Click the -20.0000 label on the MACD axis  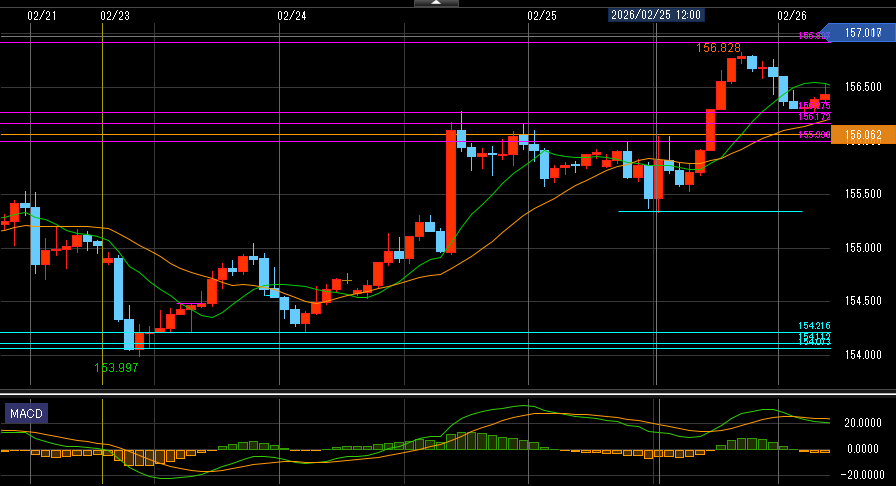pos(861,474)
